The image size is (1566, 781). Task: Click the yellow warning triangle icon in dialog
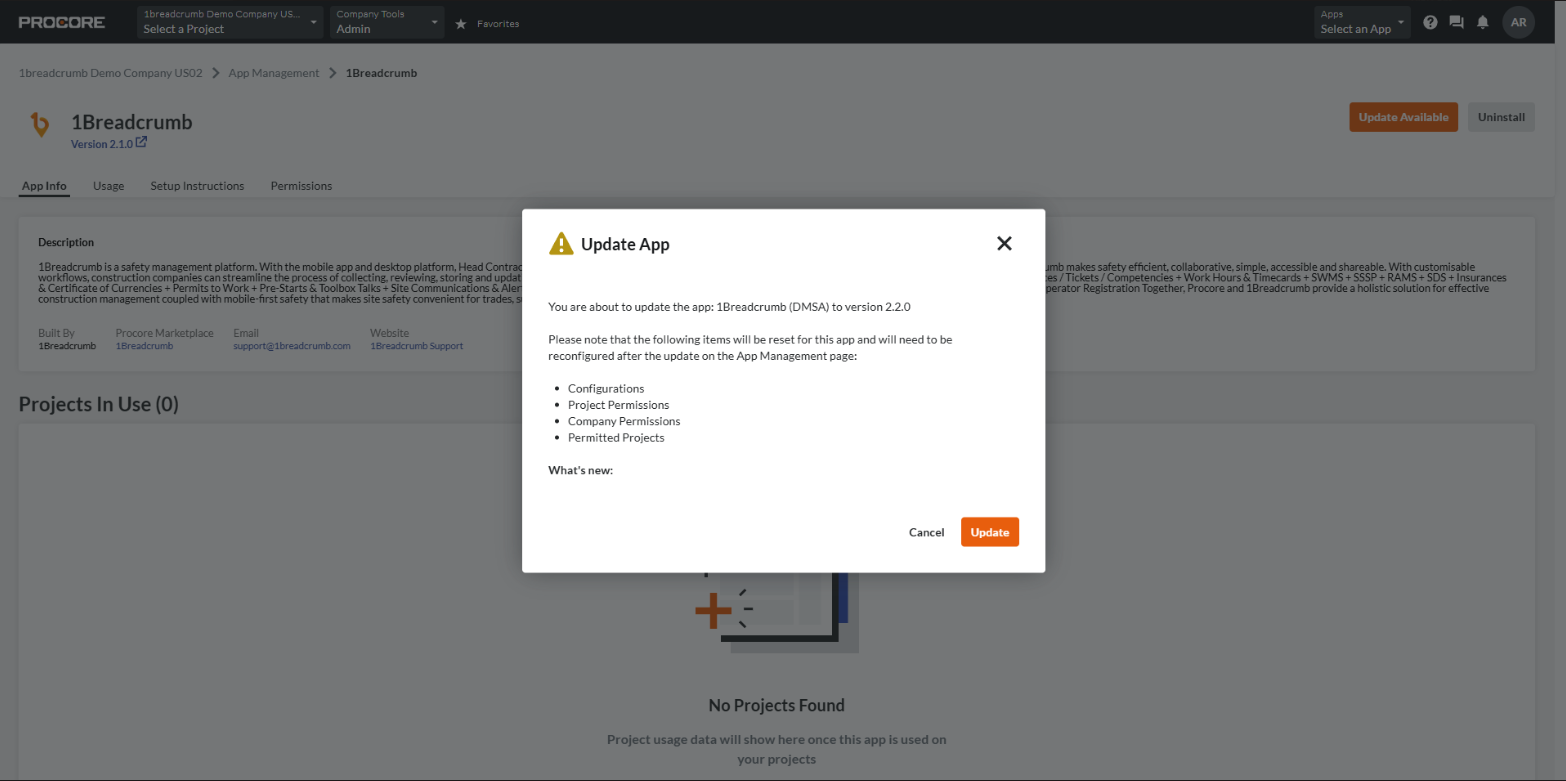point(560,244)
